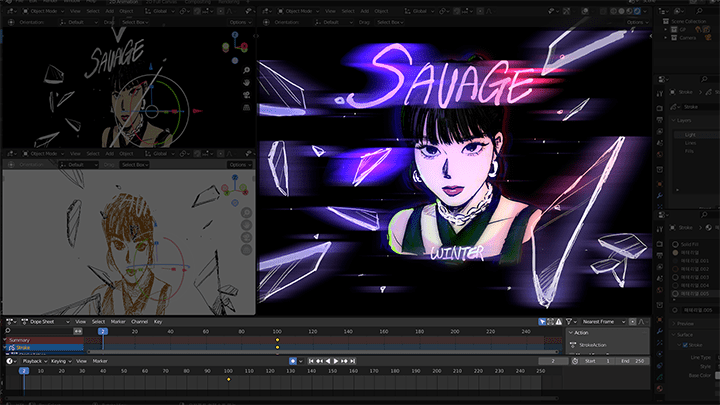Toggle auto keying record button

click(292, 361)
